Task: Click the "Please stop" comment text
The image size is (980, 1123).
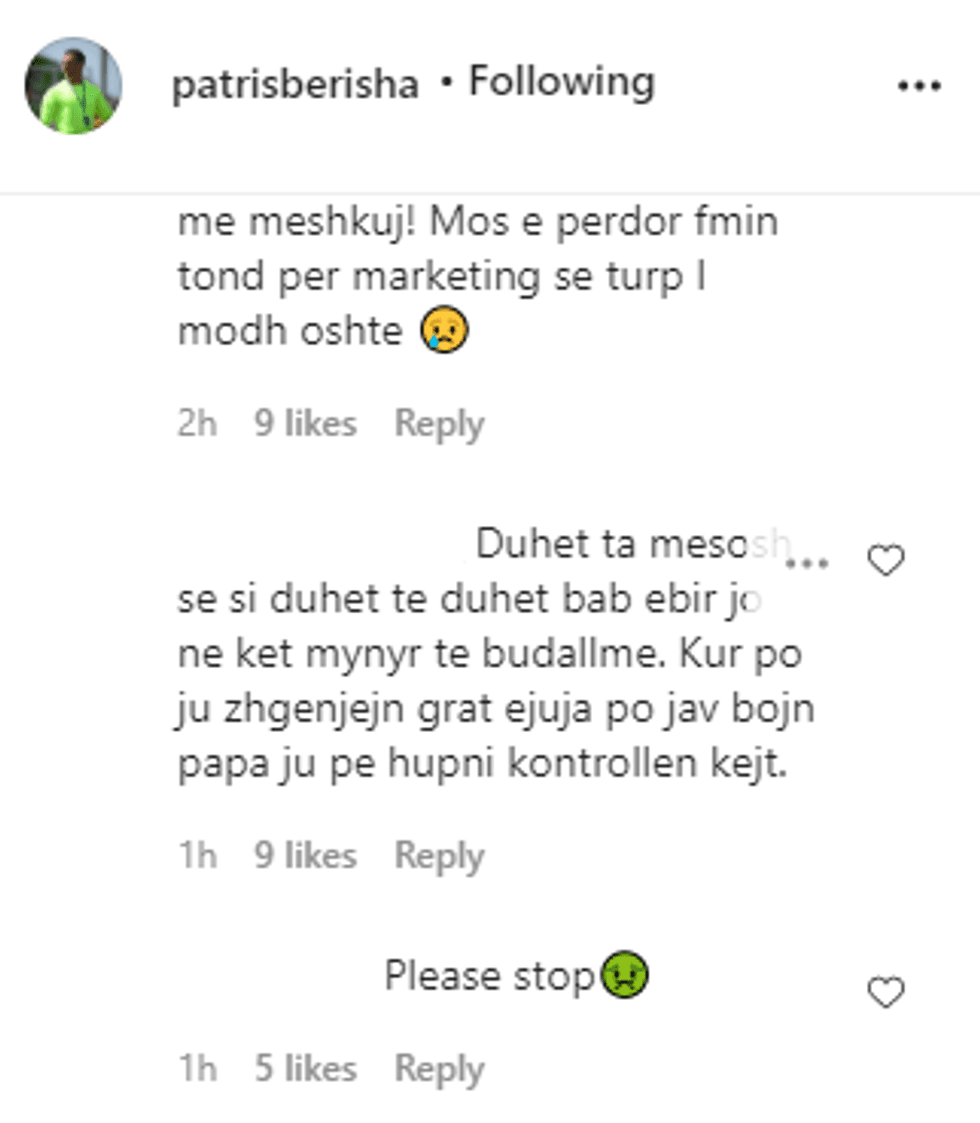Action: pos(490,976)
